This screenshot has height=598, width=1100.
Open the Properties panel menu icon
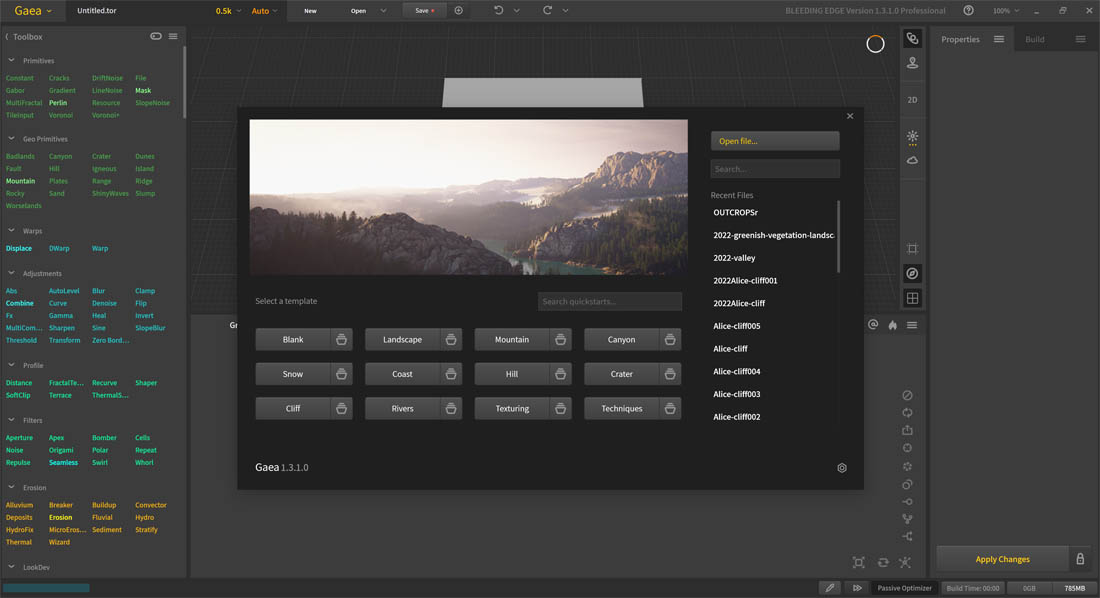tap(998, 39)
